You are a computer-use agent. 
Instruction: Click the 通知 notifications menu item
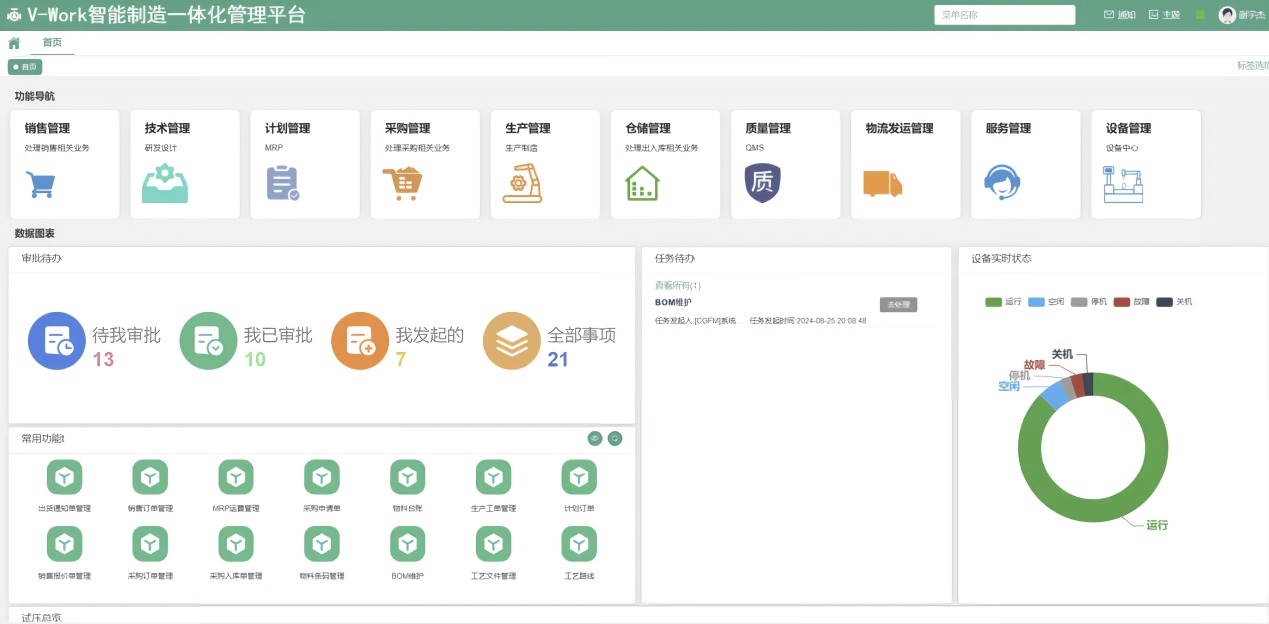tap(1119, 15)
